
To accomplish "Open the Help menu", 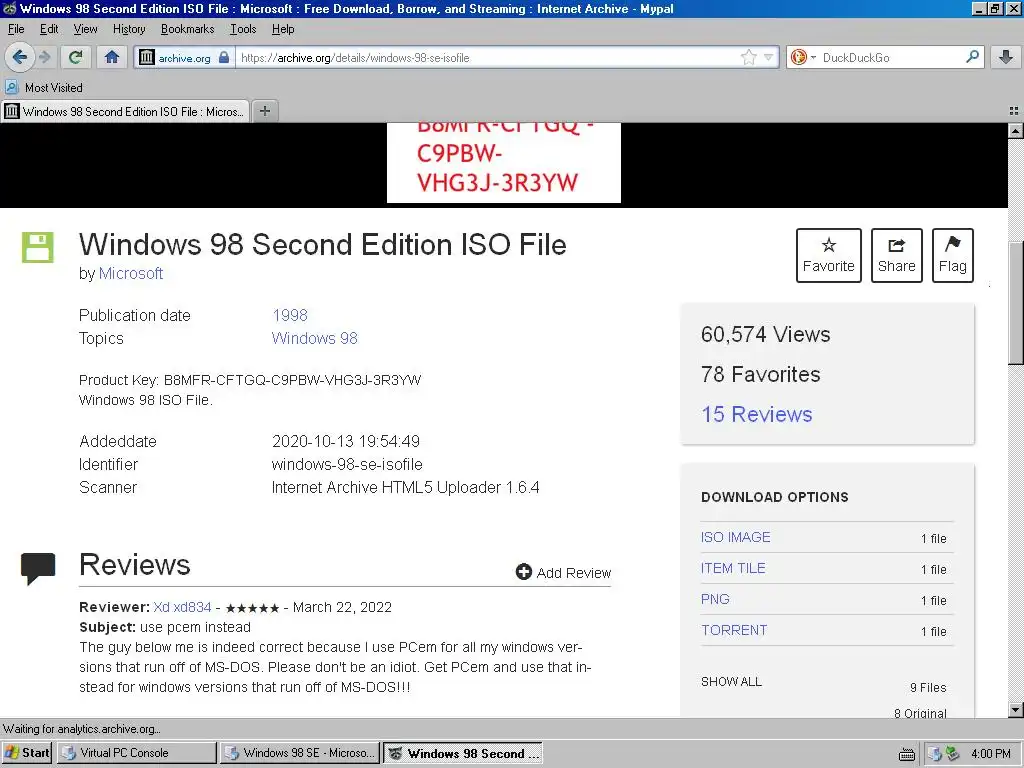I will (283, 29).
